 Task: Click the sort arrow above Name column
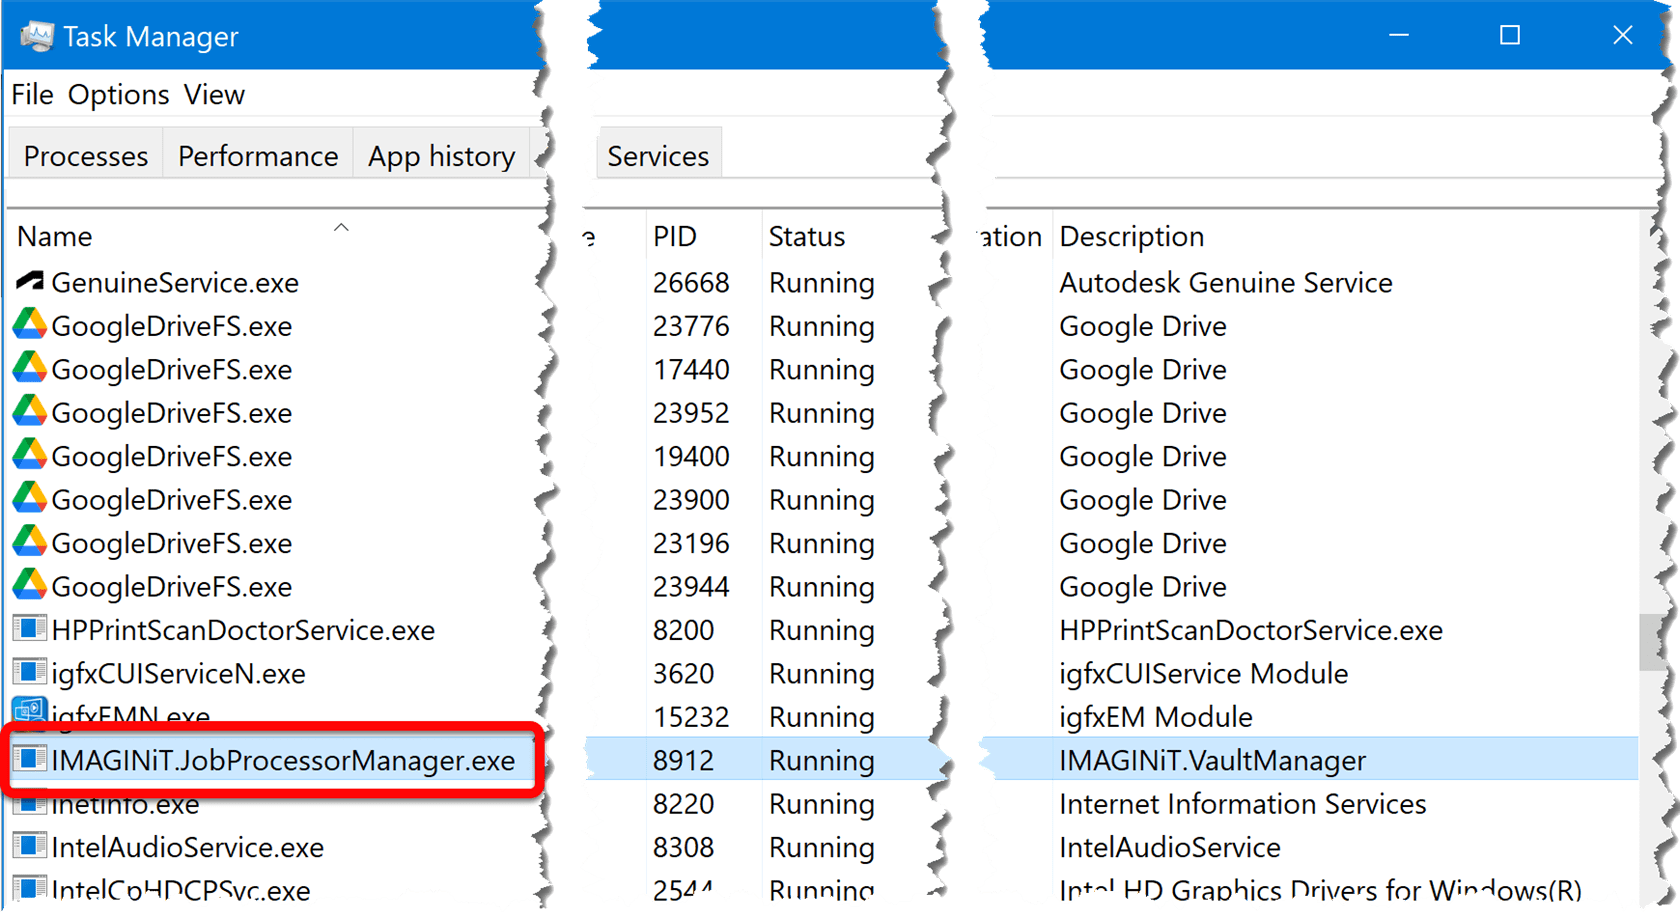coord(341,228)
